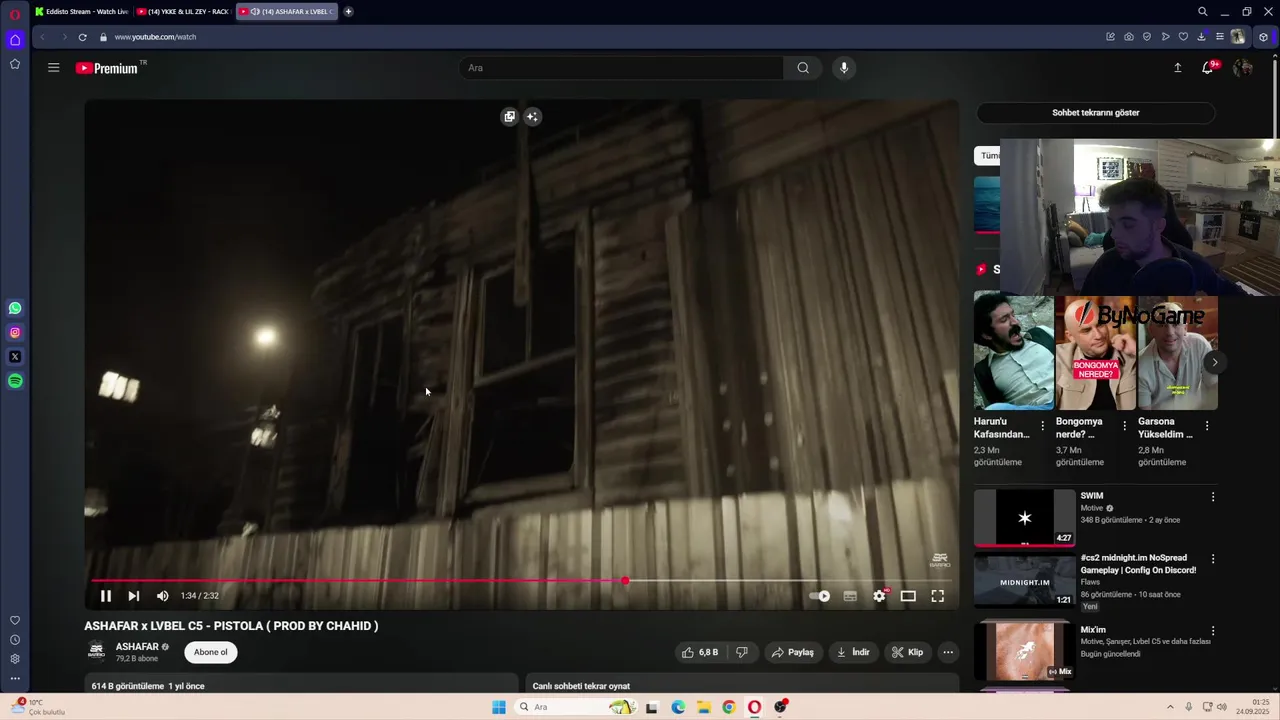The width and height of the screenshot is (1280, 720).
Task: Show chat replay with Sohbet tekrarını göster
Action: click(x=1095, y=113)
